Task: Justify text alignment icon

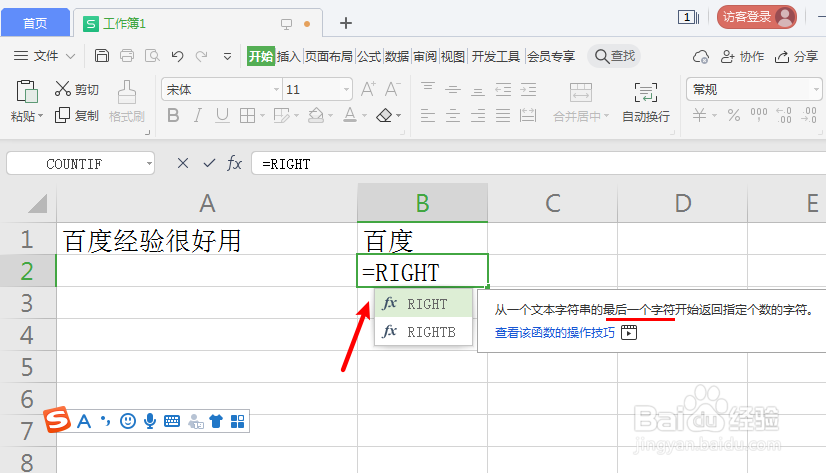Action: tap(503, 115)
